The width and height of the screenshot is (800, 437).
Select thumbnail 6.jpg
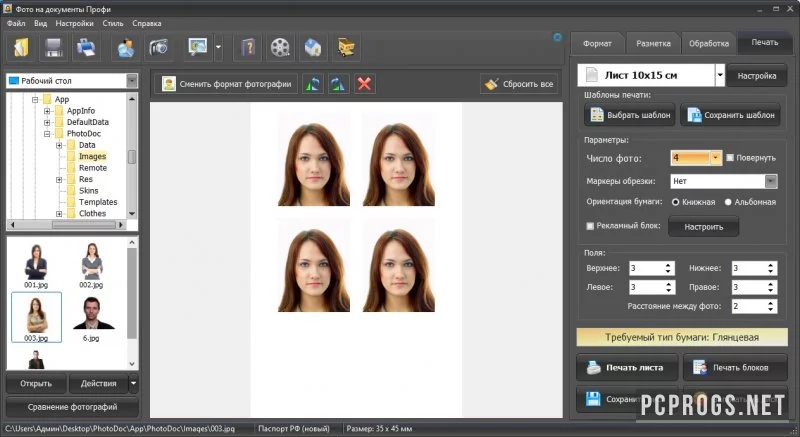[x=91, y=319]
